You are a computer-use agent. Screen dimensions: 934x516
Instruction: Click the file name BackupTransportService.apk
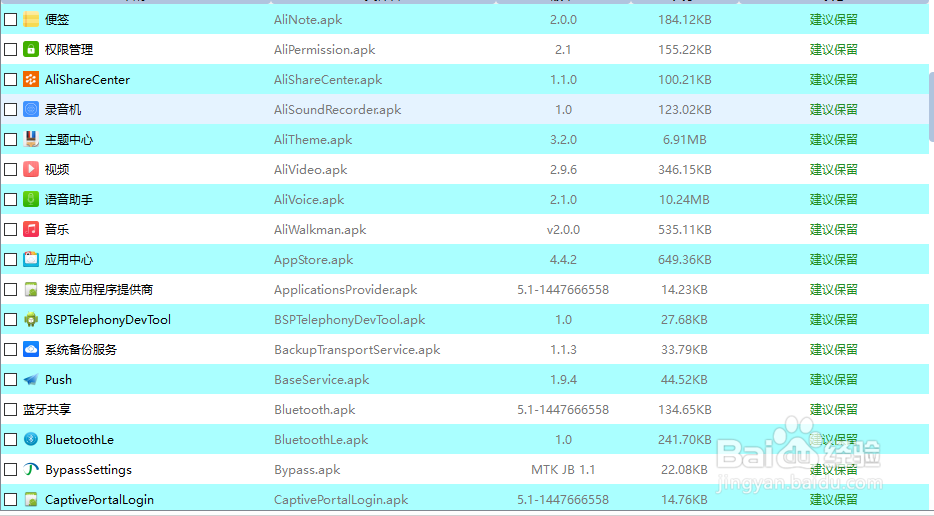[357, 349]
